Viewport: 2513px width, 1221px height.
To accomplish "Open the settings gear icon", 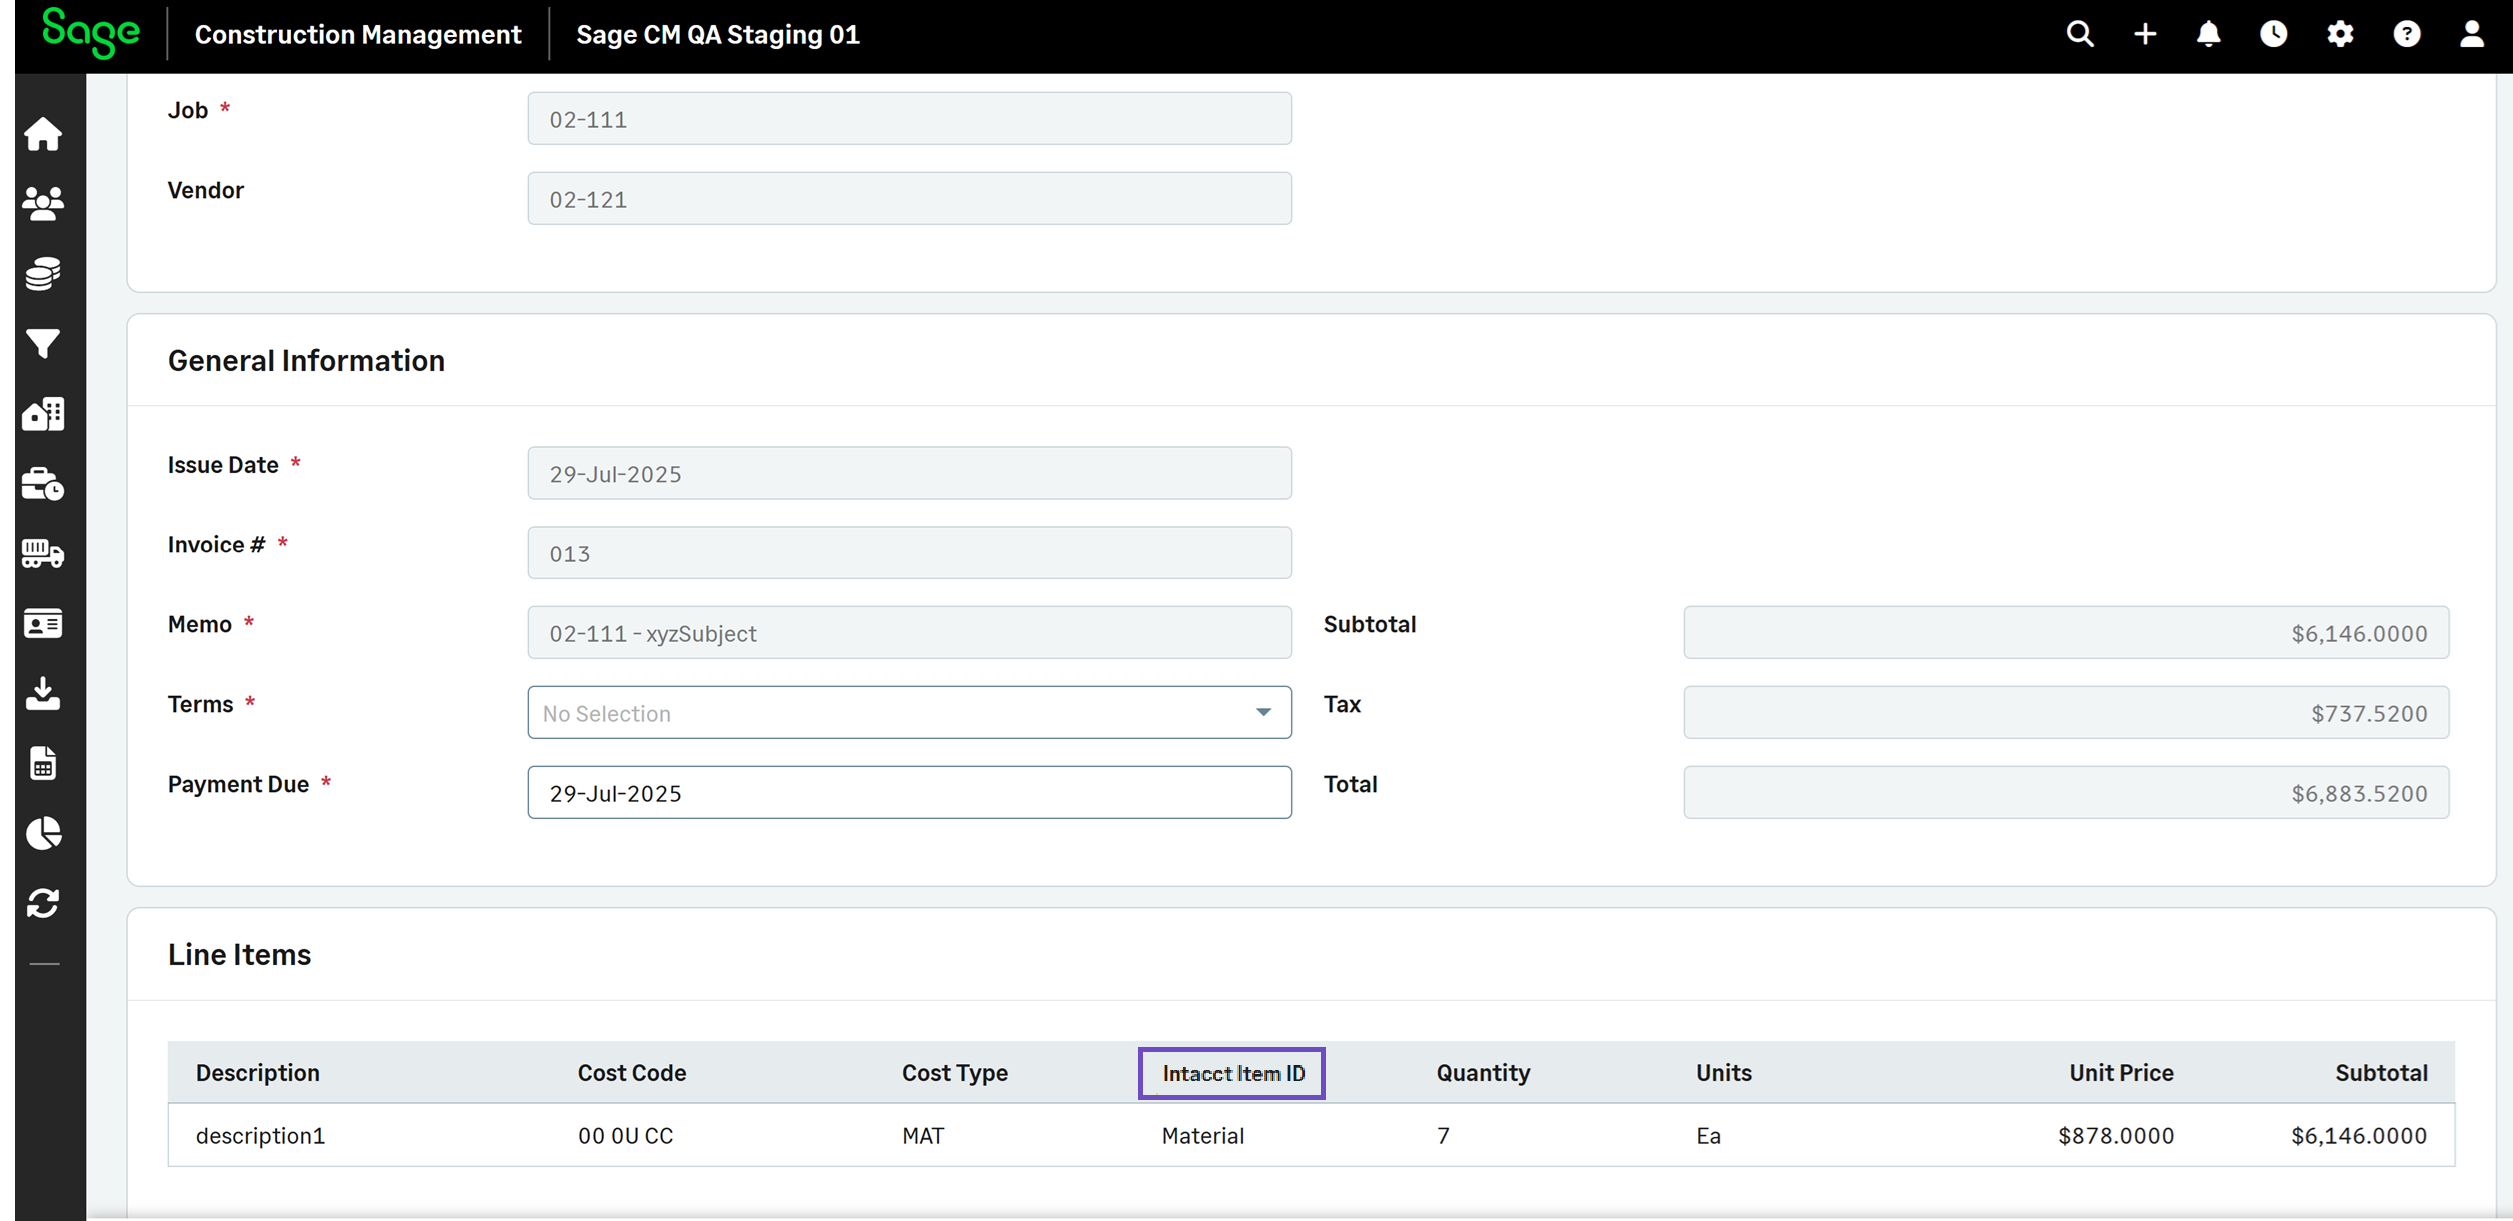I will tap(2340, 35).
